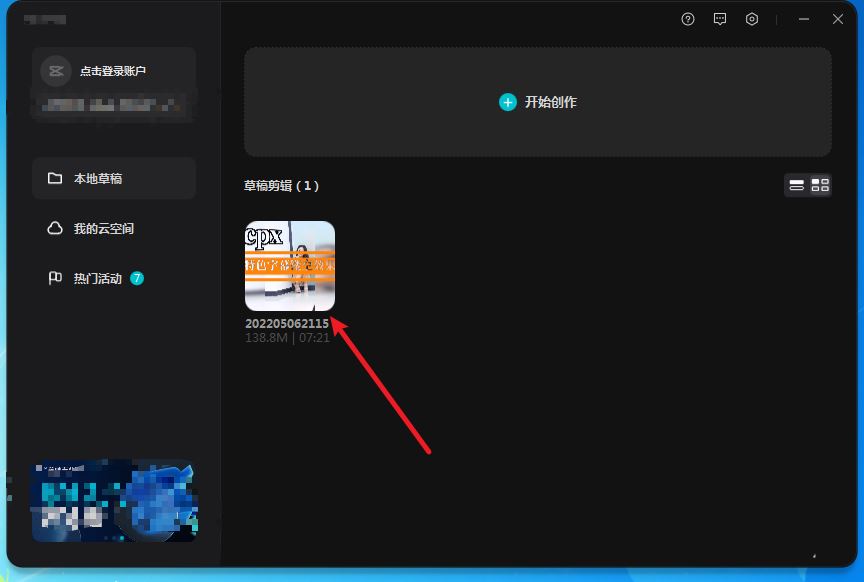Open settings via the hexagon gear icon
Image resolution: width=864 pixels, height=582 pixels.
(x=752, y=19)
